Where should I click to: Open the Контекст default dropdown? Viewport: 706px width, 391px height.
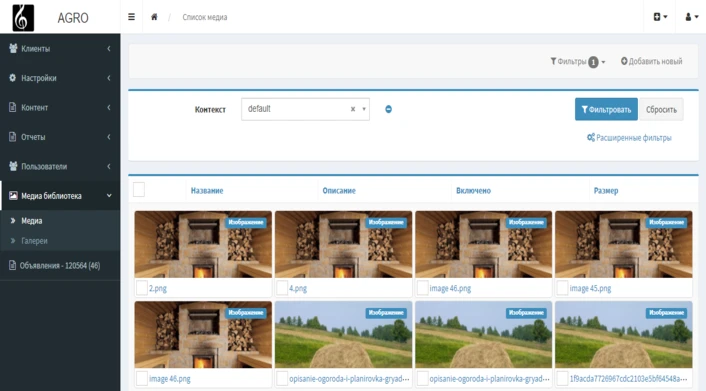[x=305, y=109]
